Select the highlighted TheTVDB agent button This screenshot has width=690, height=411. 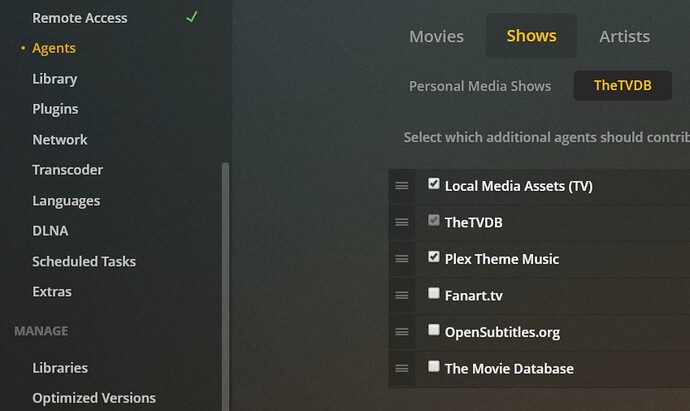click(623, 85)
